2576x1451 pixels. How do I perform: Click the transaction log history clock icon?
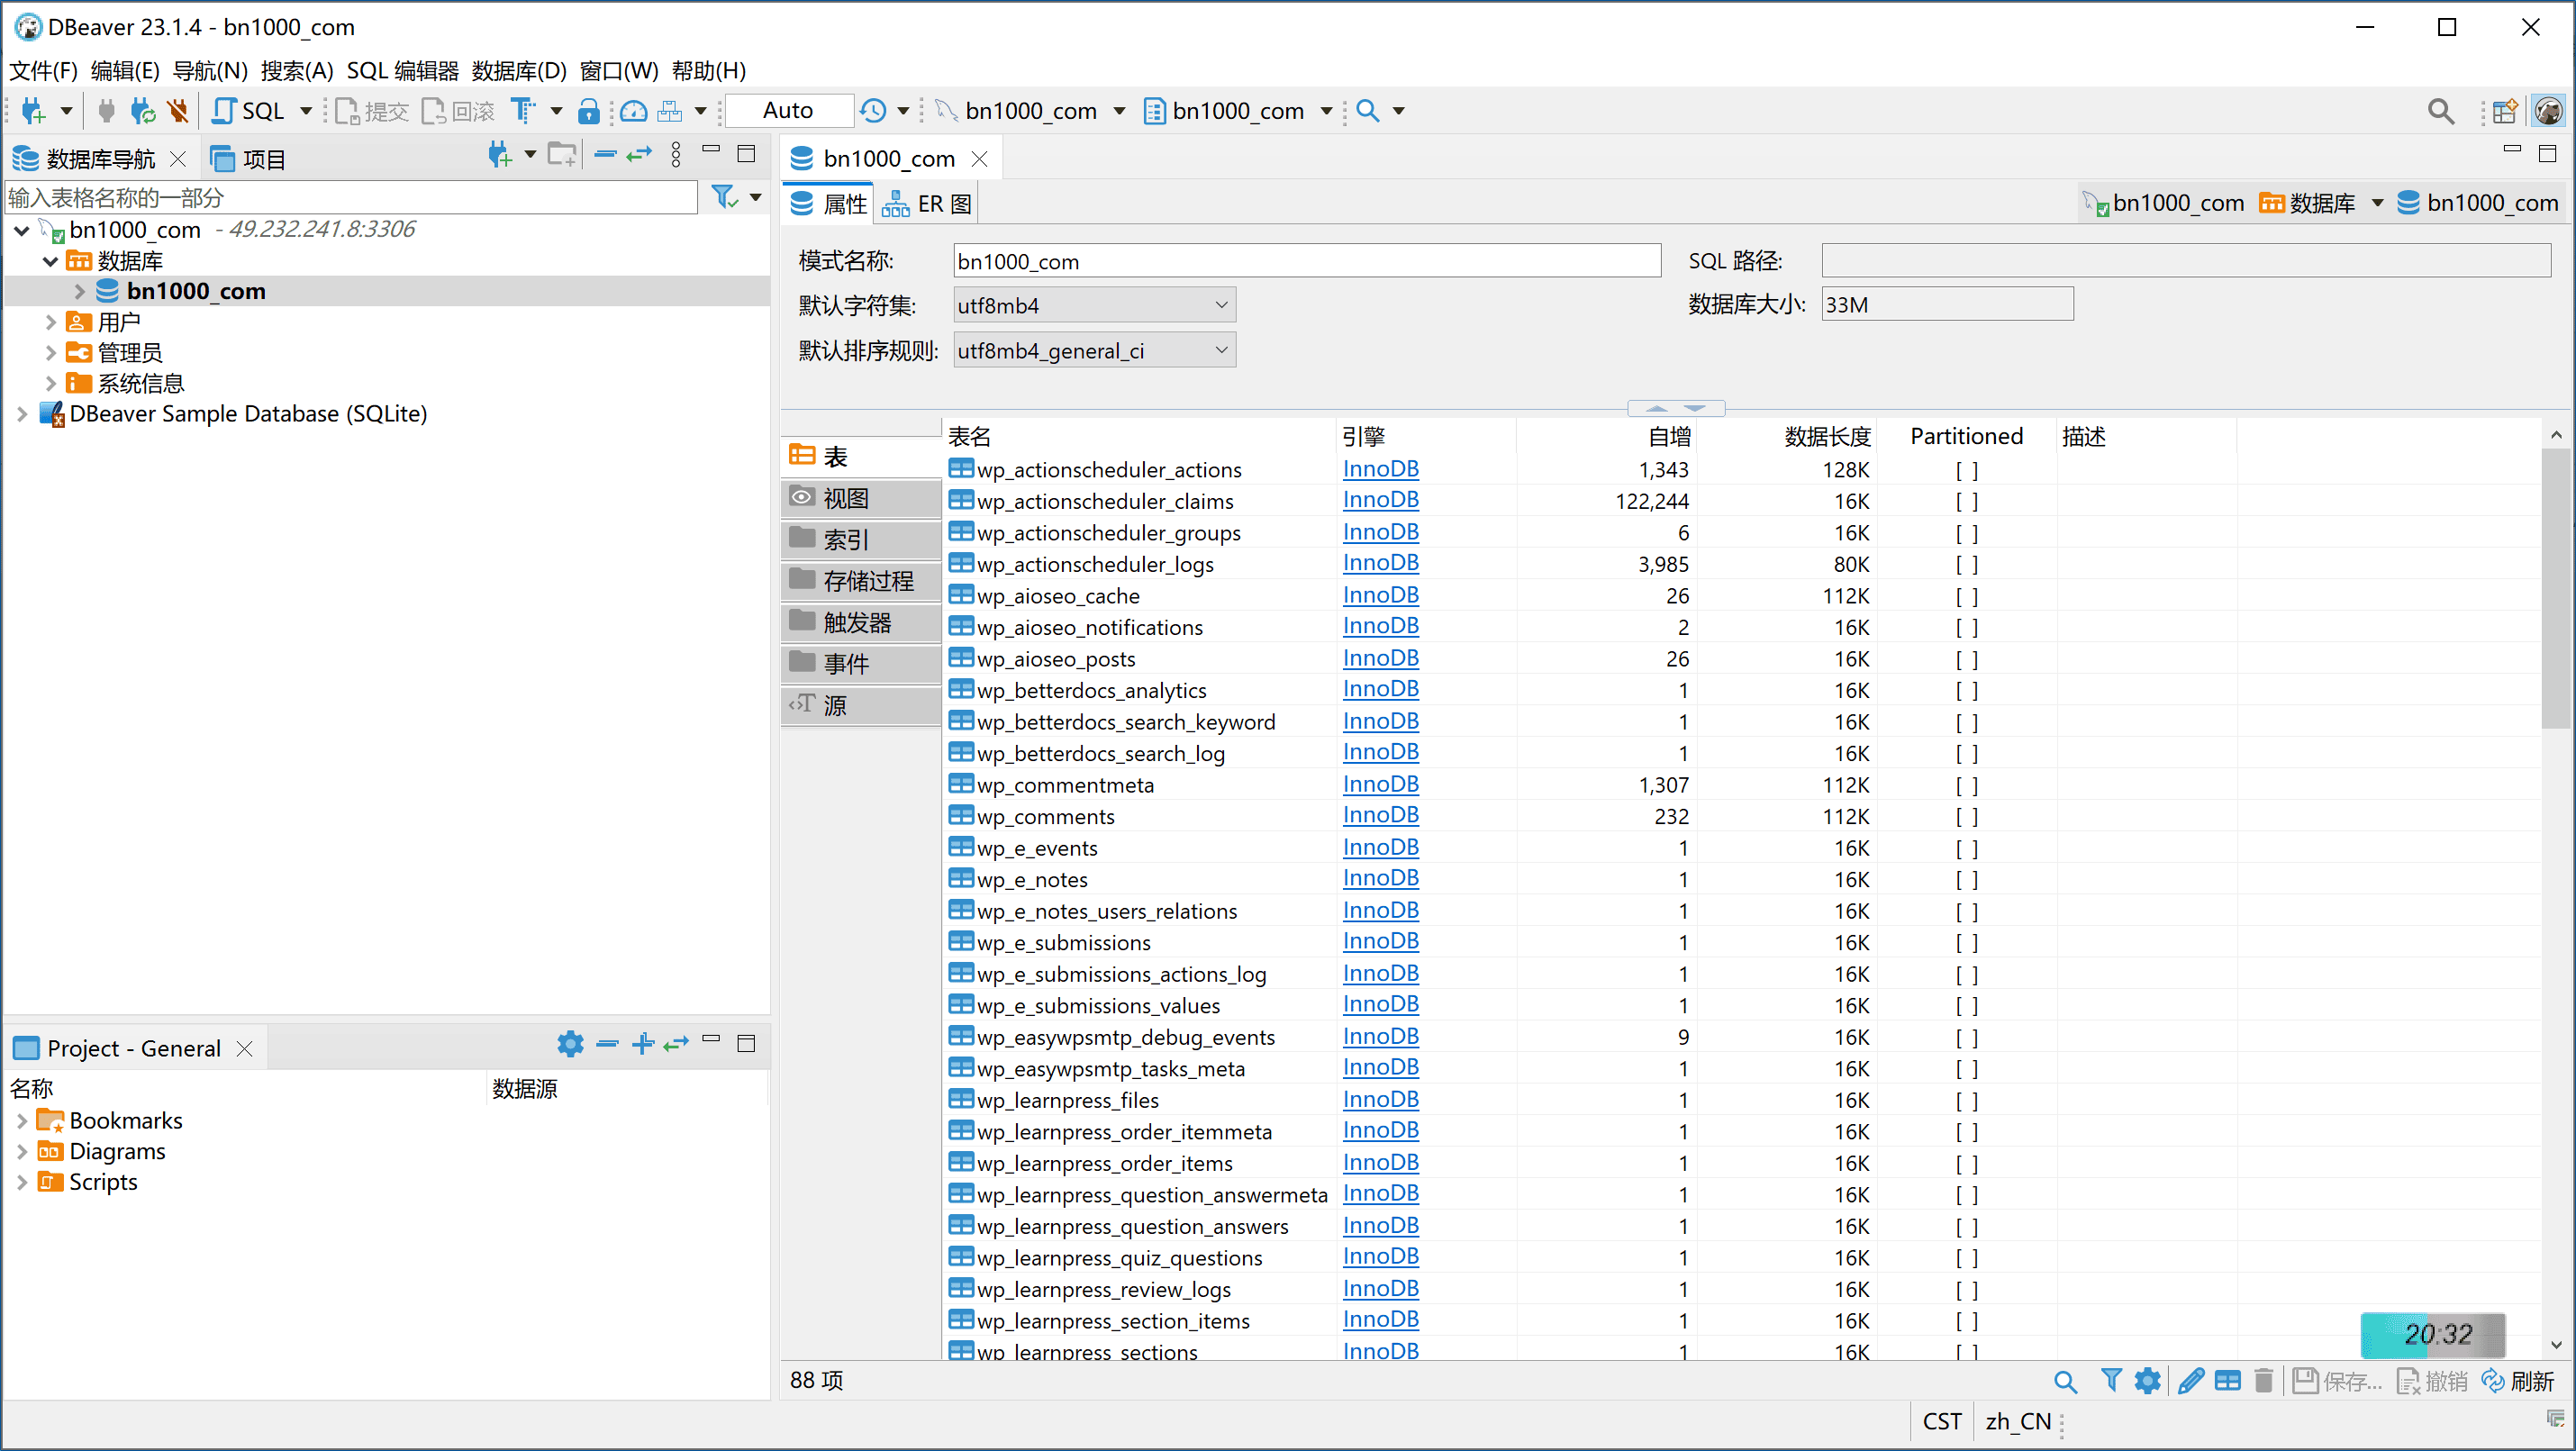click(x=873, y=111)
